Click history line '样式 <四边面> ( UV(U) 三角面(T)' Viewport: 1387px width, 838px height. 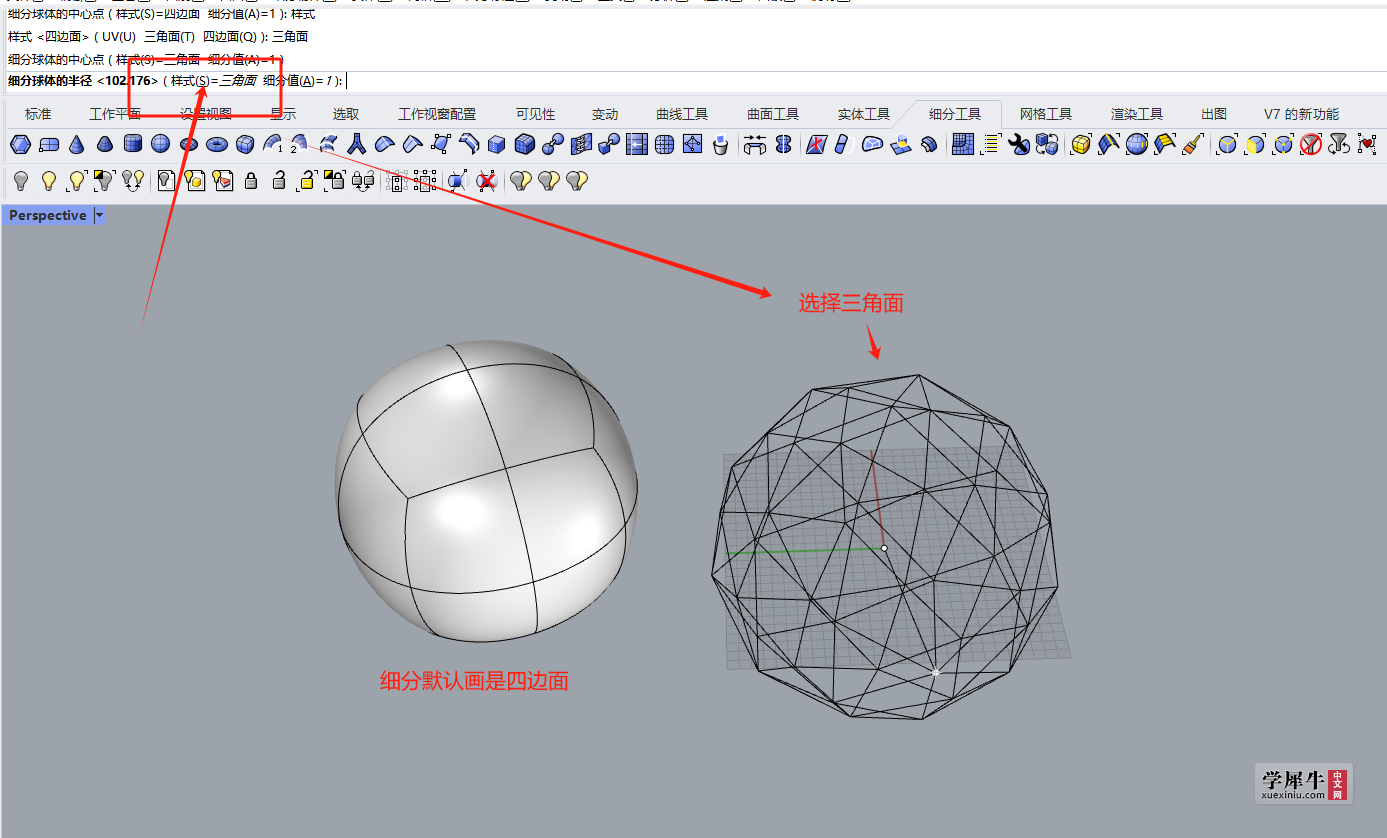pos(102,36)
